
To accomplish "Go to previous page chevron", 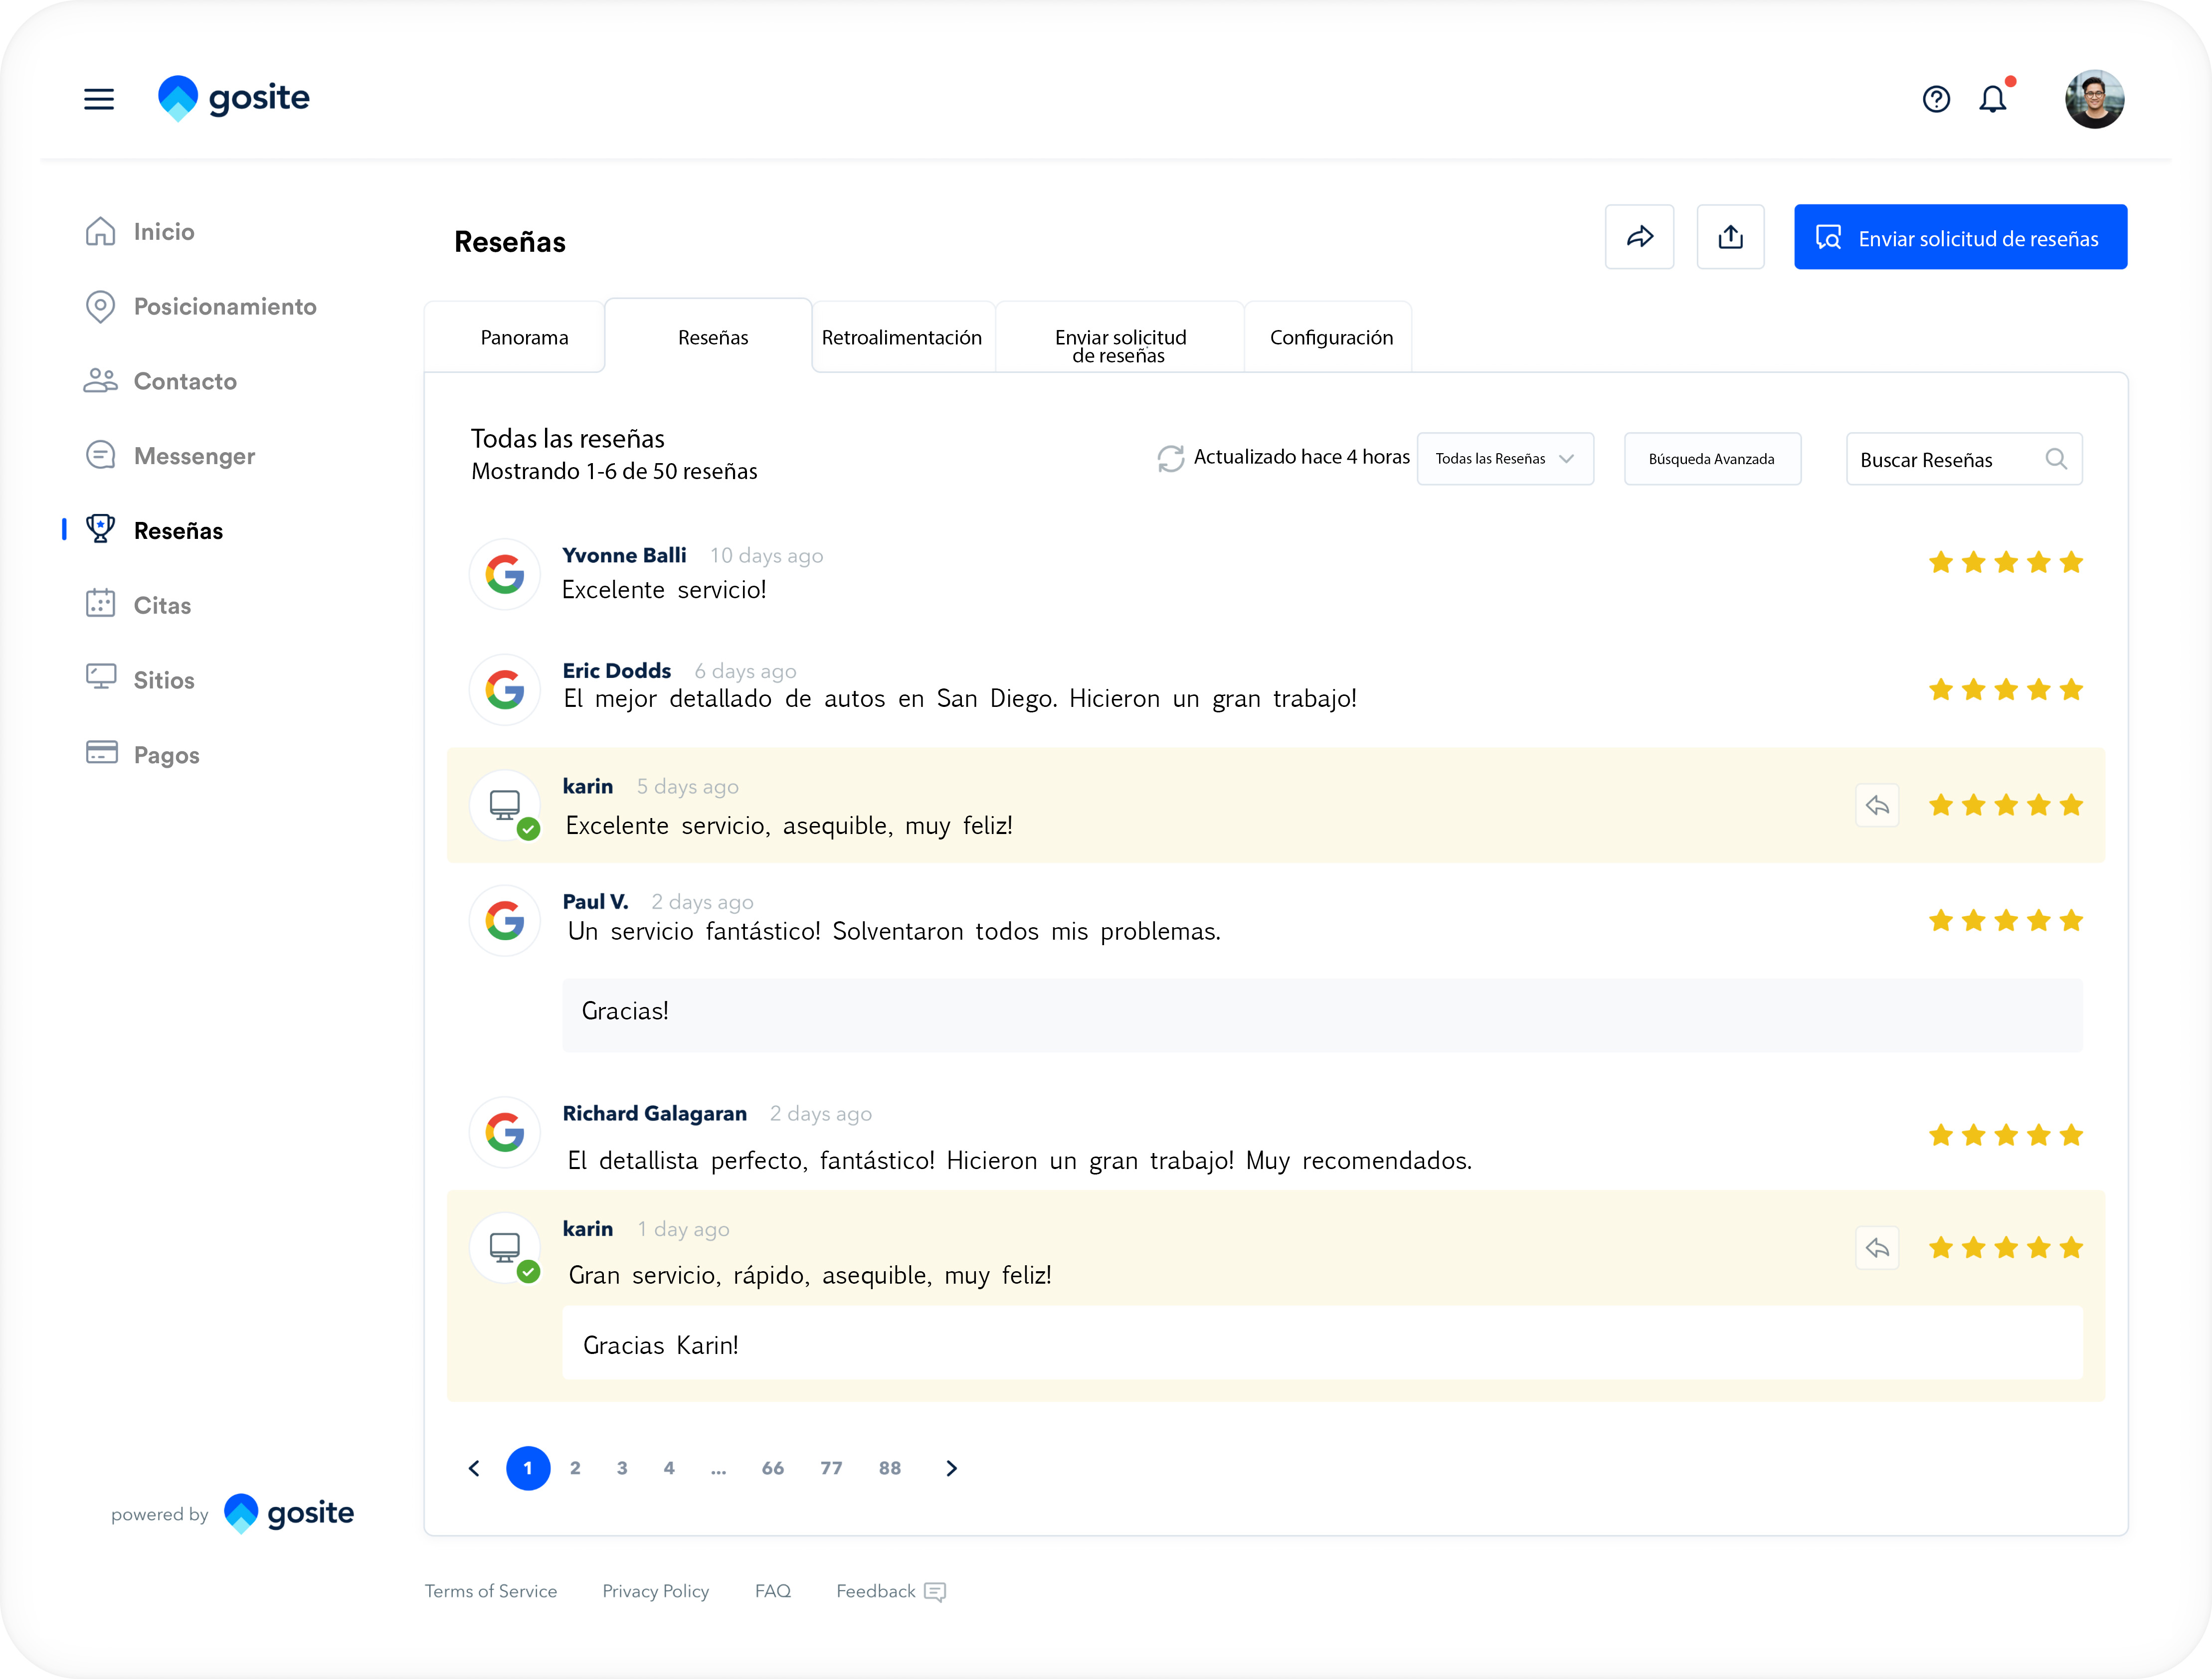I will tap(474, 1468).
